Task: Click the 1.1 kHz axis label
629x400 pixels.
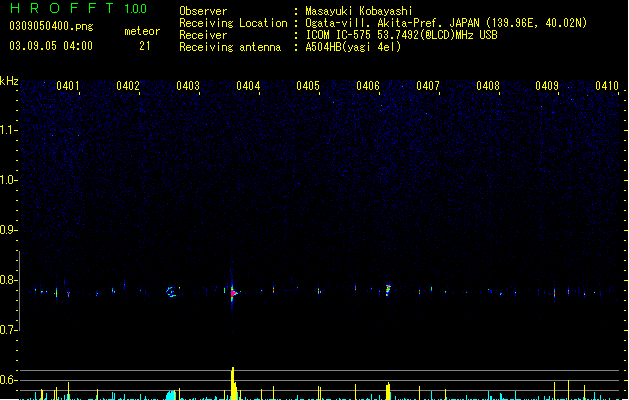Action: tap(8, 130)
